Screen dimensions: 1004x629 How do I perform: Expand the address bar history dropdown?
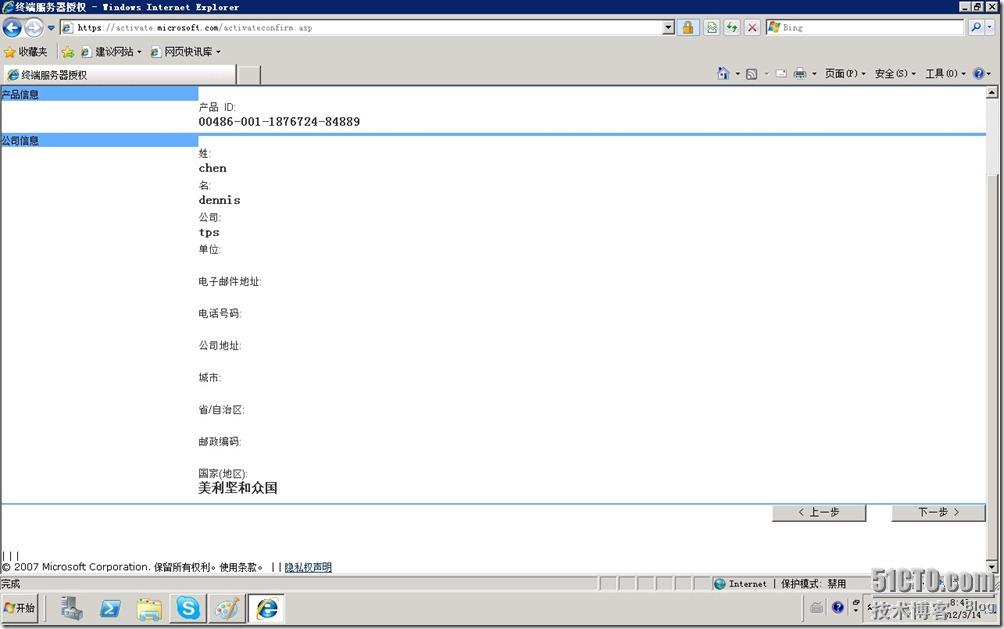click(668, 28)
